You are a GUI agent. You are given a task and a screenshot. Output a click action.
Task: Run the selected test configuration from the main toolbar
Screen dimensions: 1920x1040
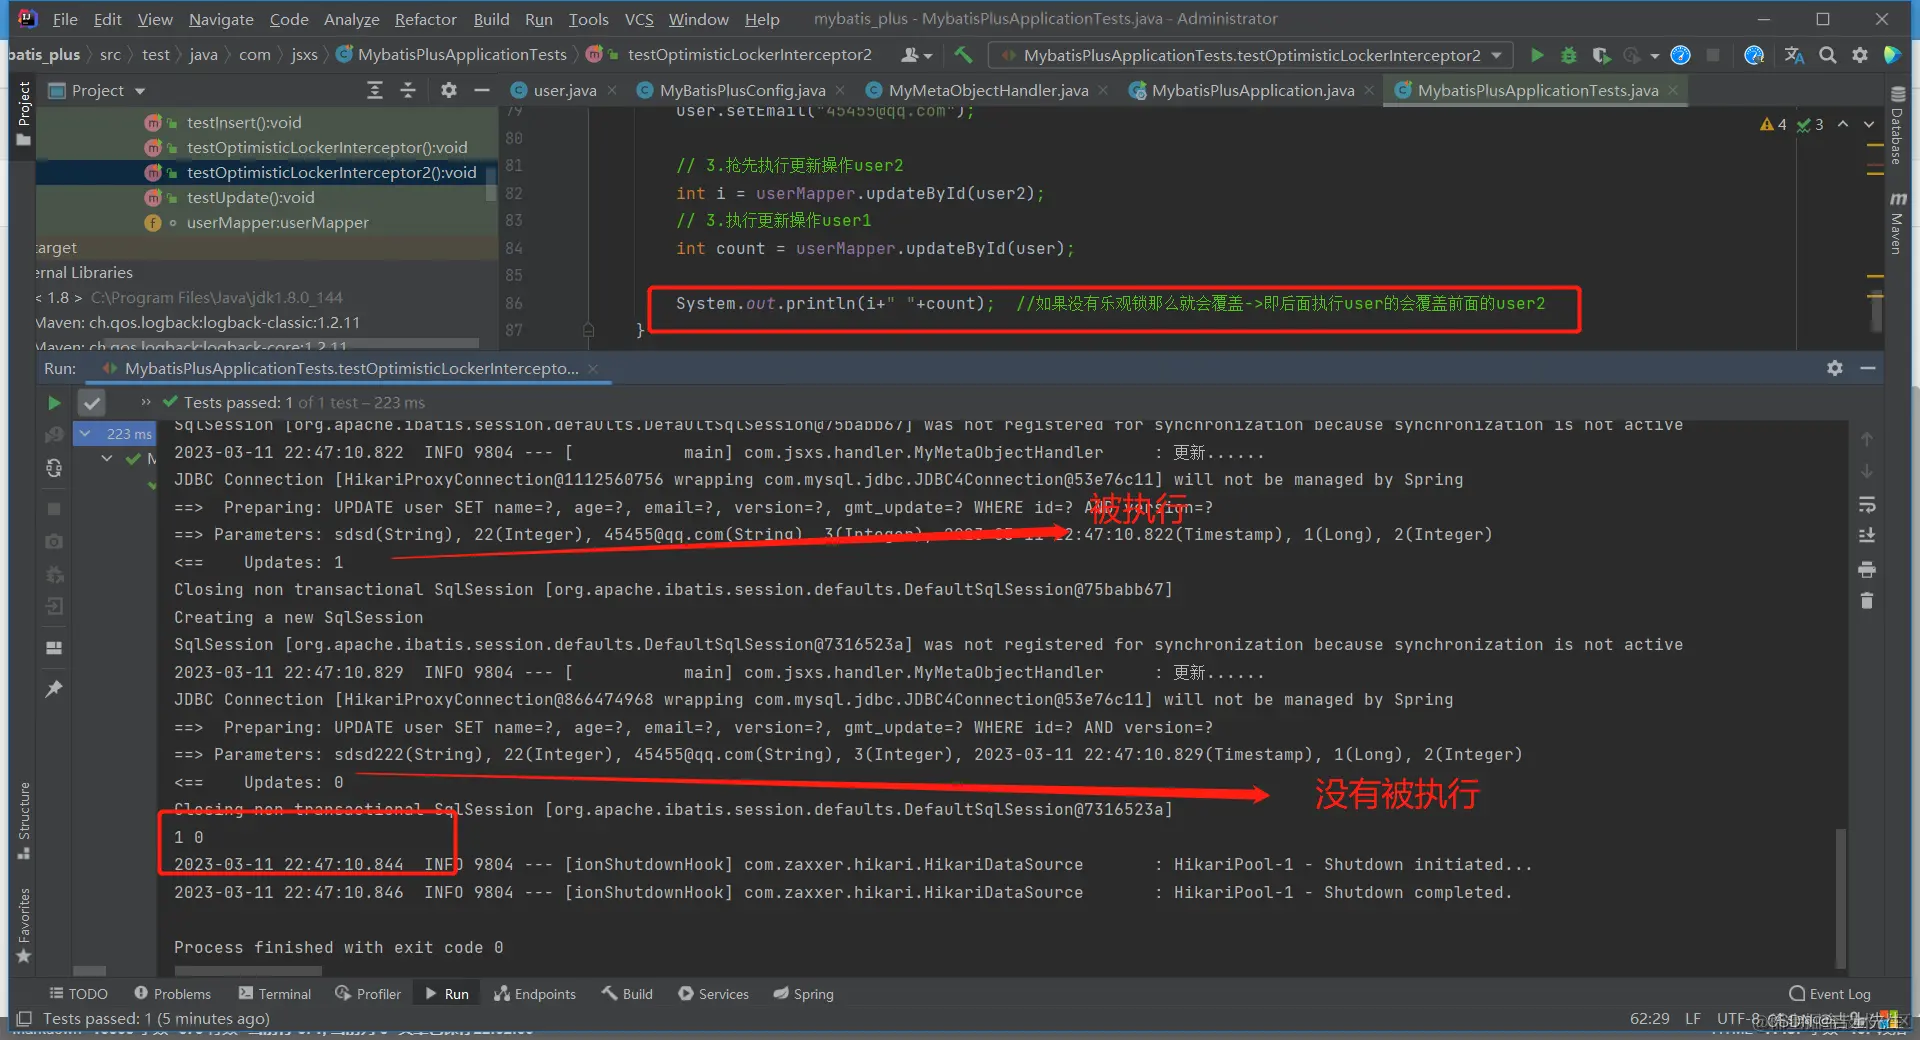[x=1537, y=55]
